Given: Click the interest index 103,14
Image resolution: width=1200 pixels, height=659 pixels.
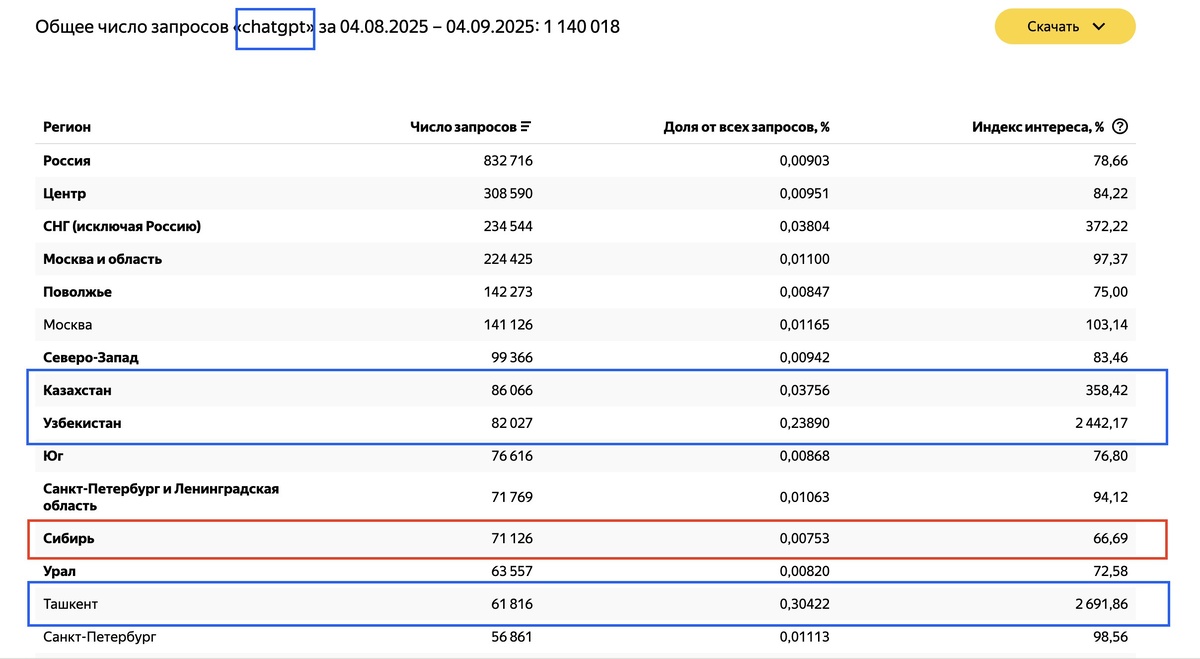Looking at the screenshot, I should click(x=1107, y=325).
